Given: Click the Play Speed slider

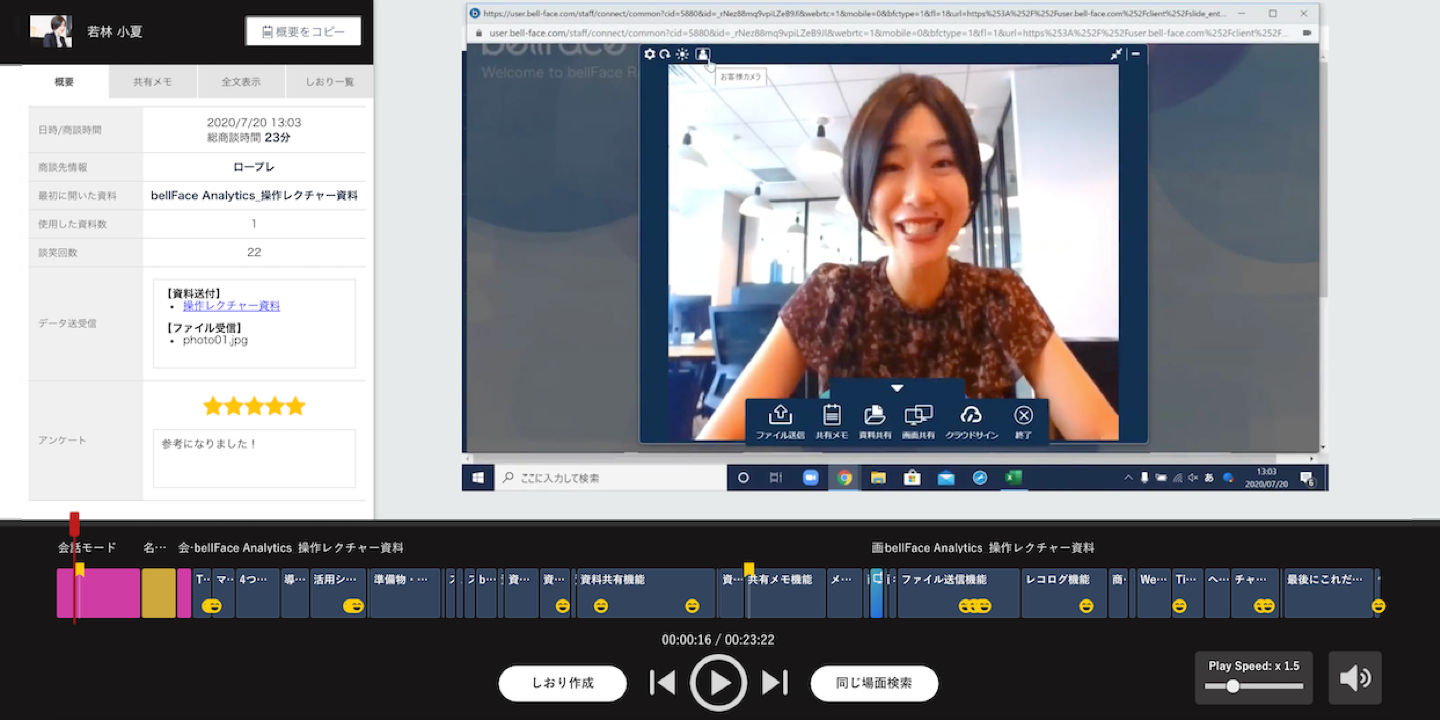Looking at the screenshot, I should pyautogui.click(x=1254, y=686).
